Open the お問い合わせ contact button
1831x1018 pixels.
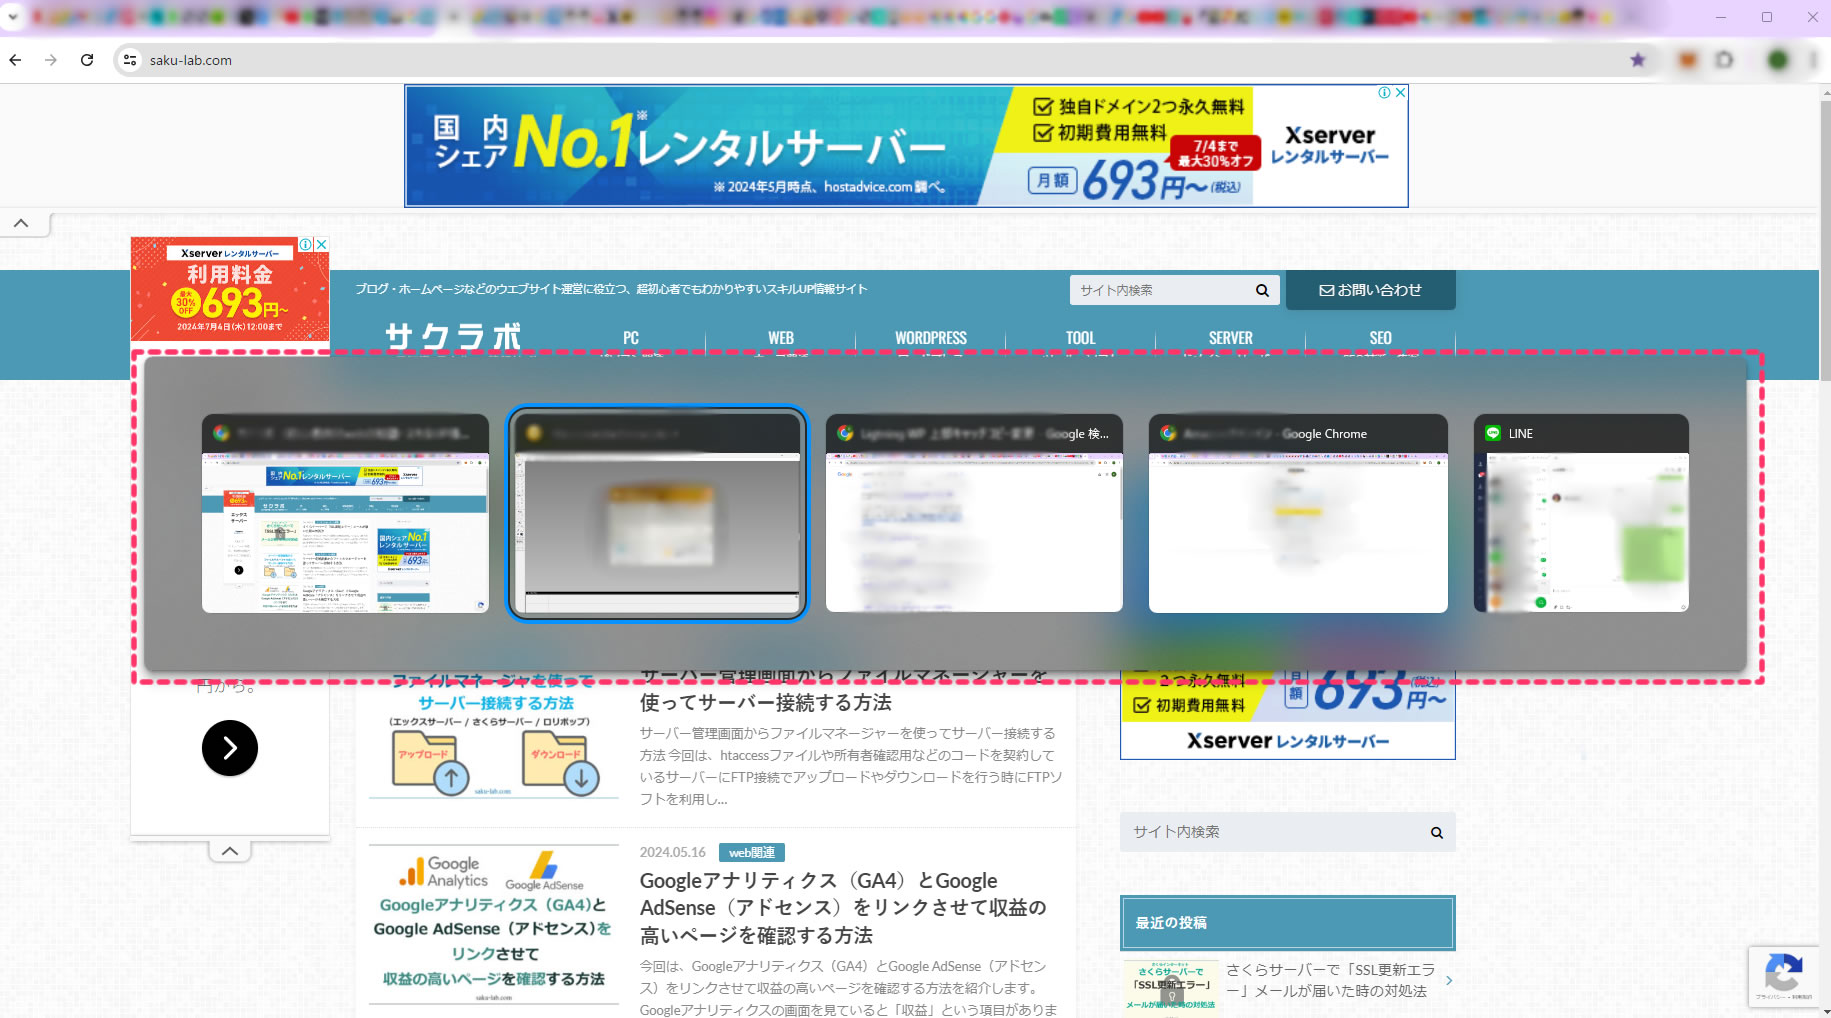pos(1370,290)
